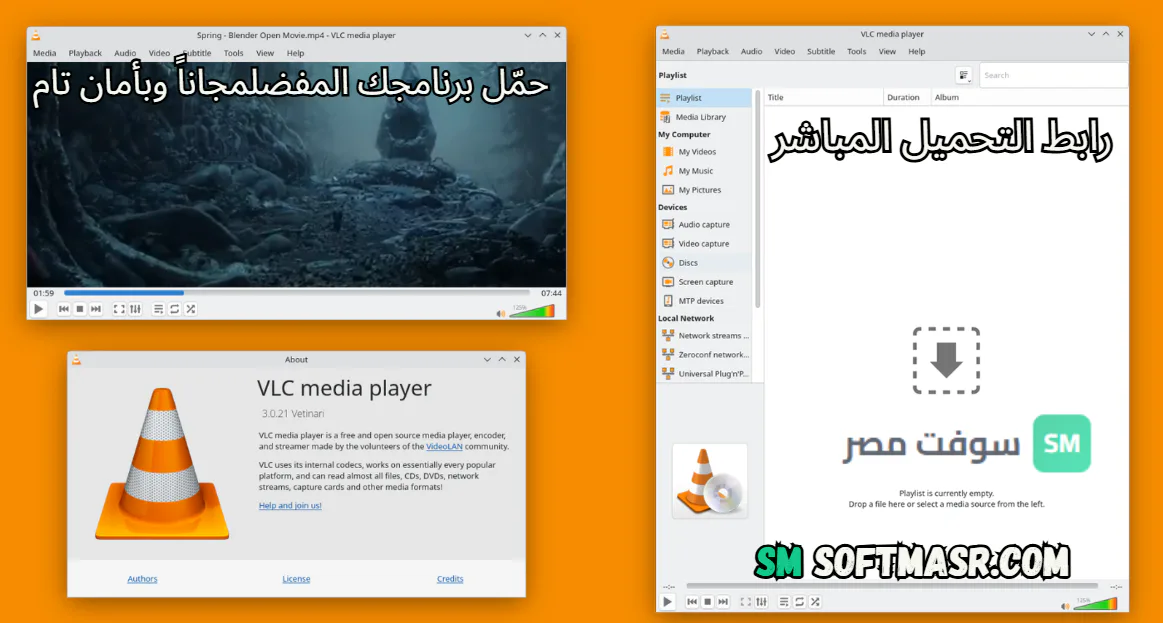Select Zeroconf network entry in sidebar

point(704,355)
